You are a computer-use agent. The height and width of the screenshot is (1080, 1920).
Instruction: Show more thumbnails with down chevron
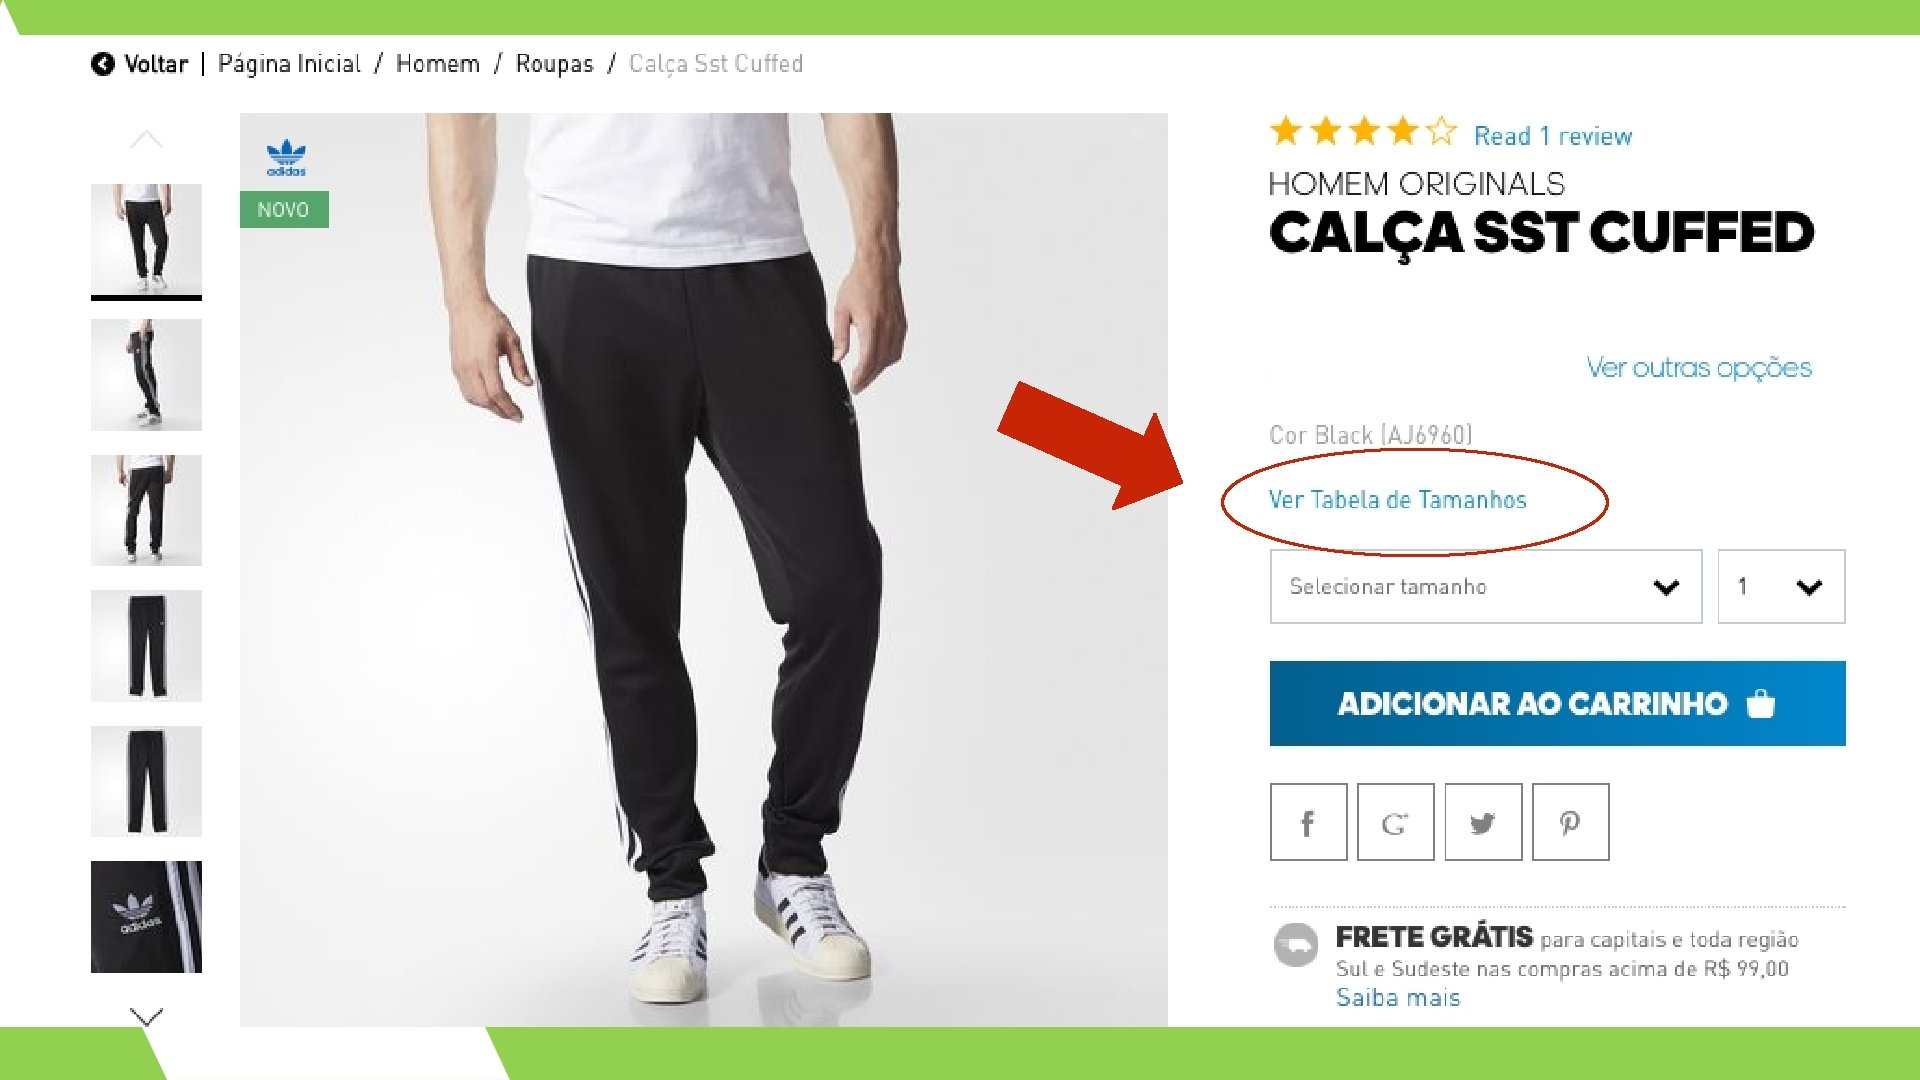(146, 1016)
